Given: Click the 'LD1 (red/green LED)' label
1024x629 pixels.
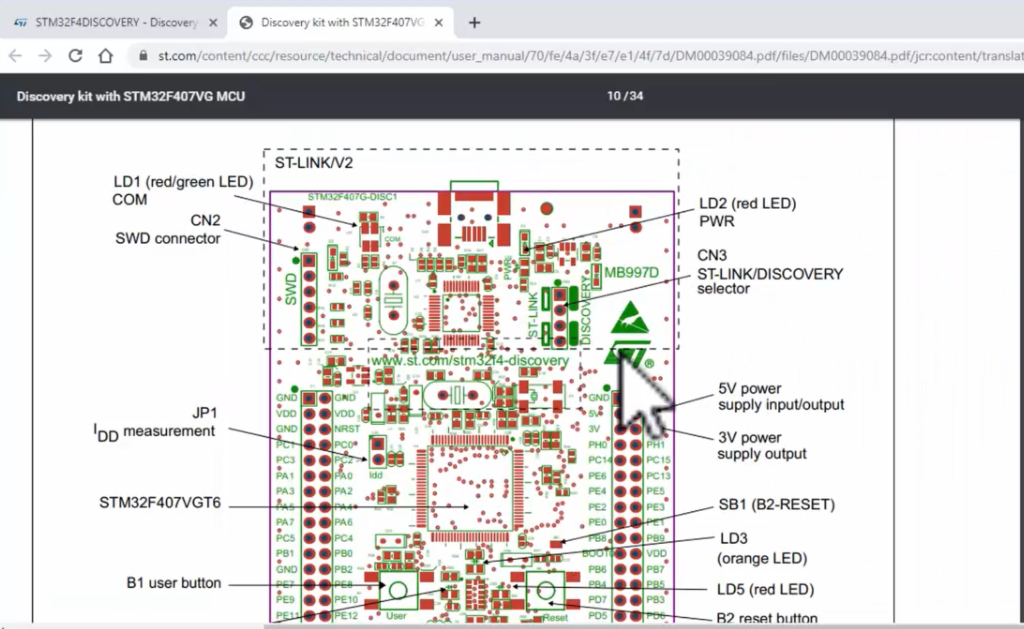Looking at the screenshot, I should point(183,182).
